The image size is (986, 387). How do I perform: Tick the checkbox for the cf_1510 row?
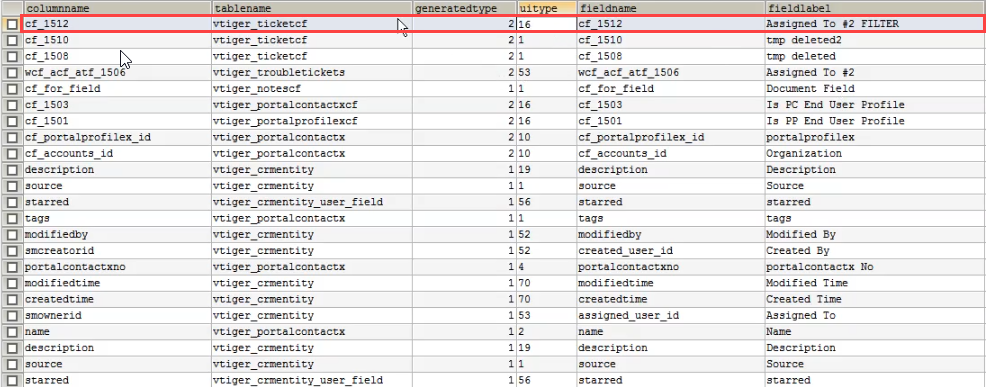tap(13, 40)
